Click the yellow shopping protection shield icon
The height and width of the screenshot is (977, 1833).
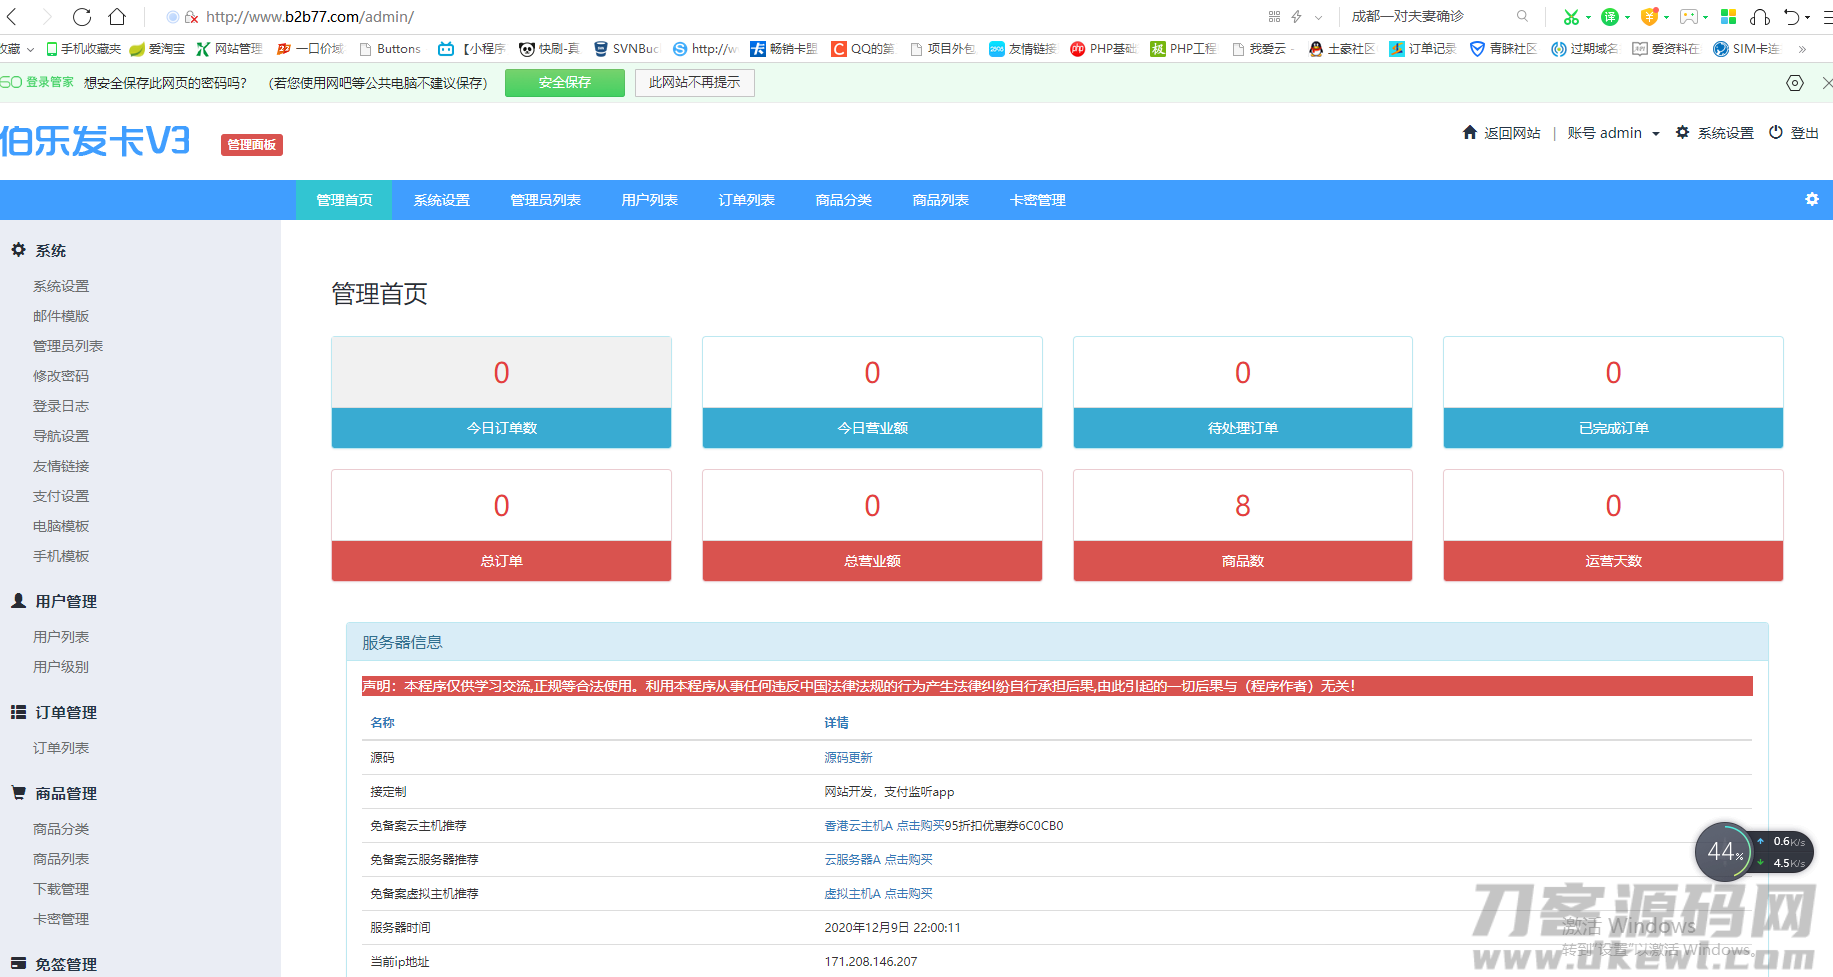tap(1650, 17)
